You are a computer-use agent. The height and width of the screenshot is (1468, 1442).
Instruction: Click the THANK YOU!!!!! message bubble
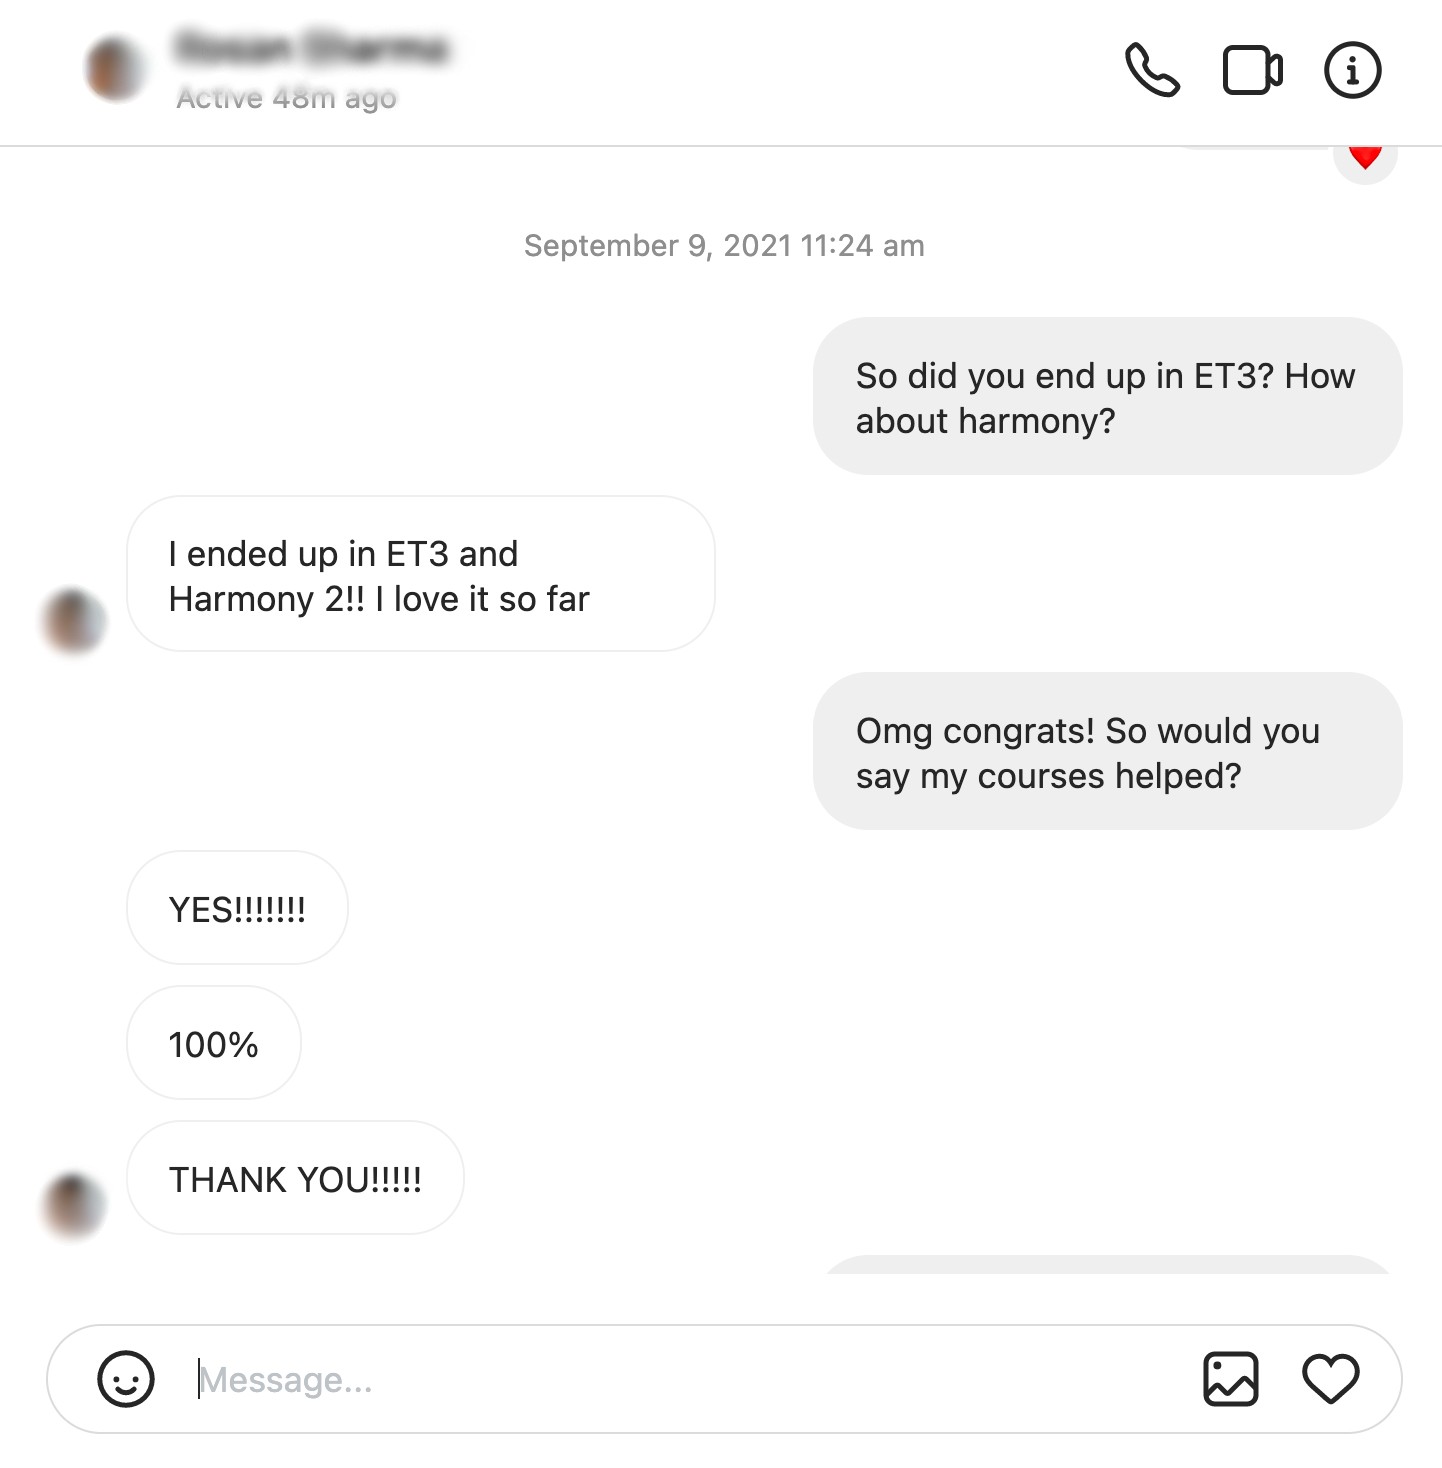(x=295, y=1178)
